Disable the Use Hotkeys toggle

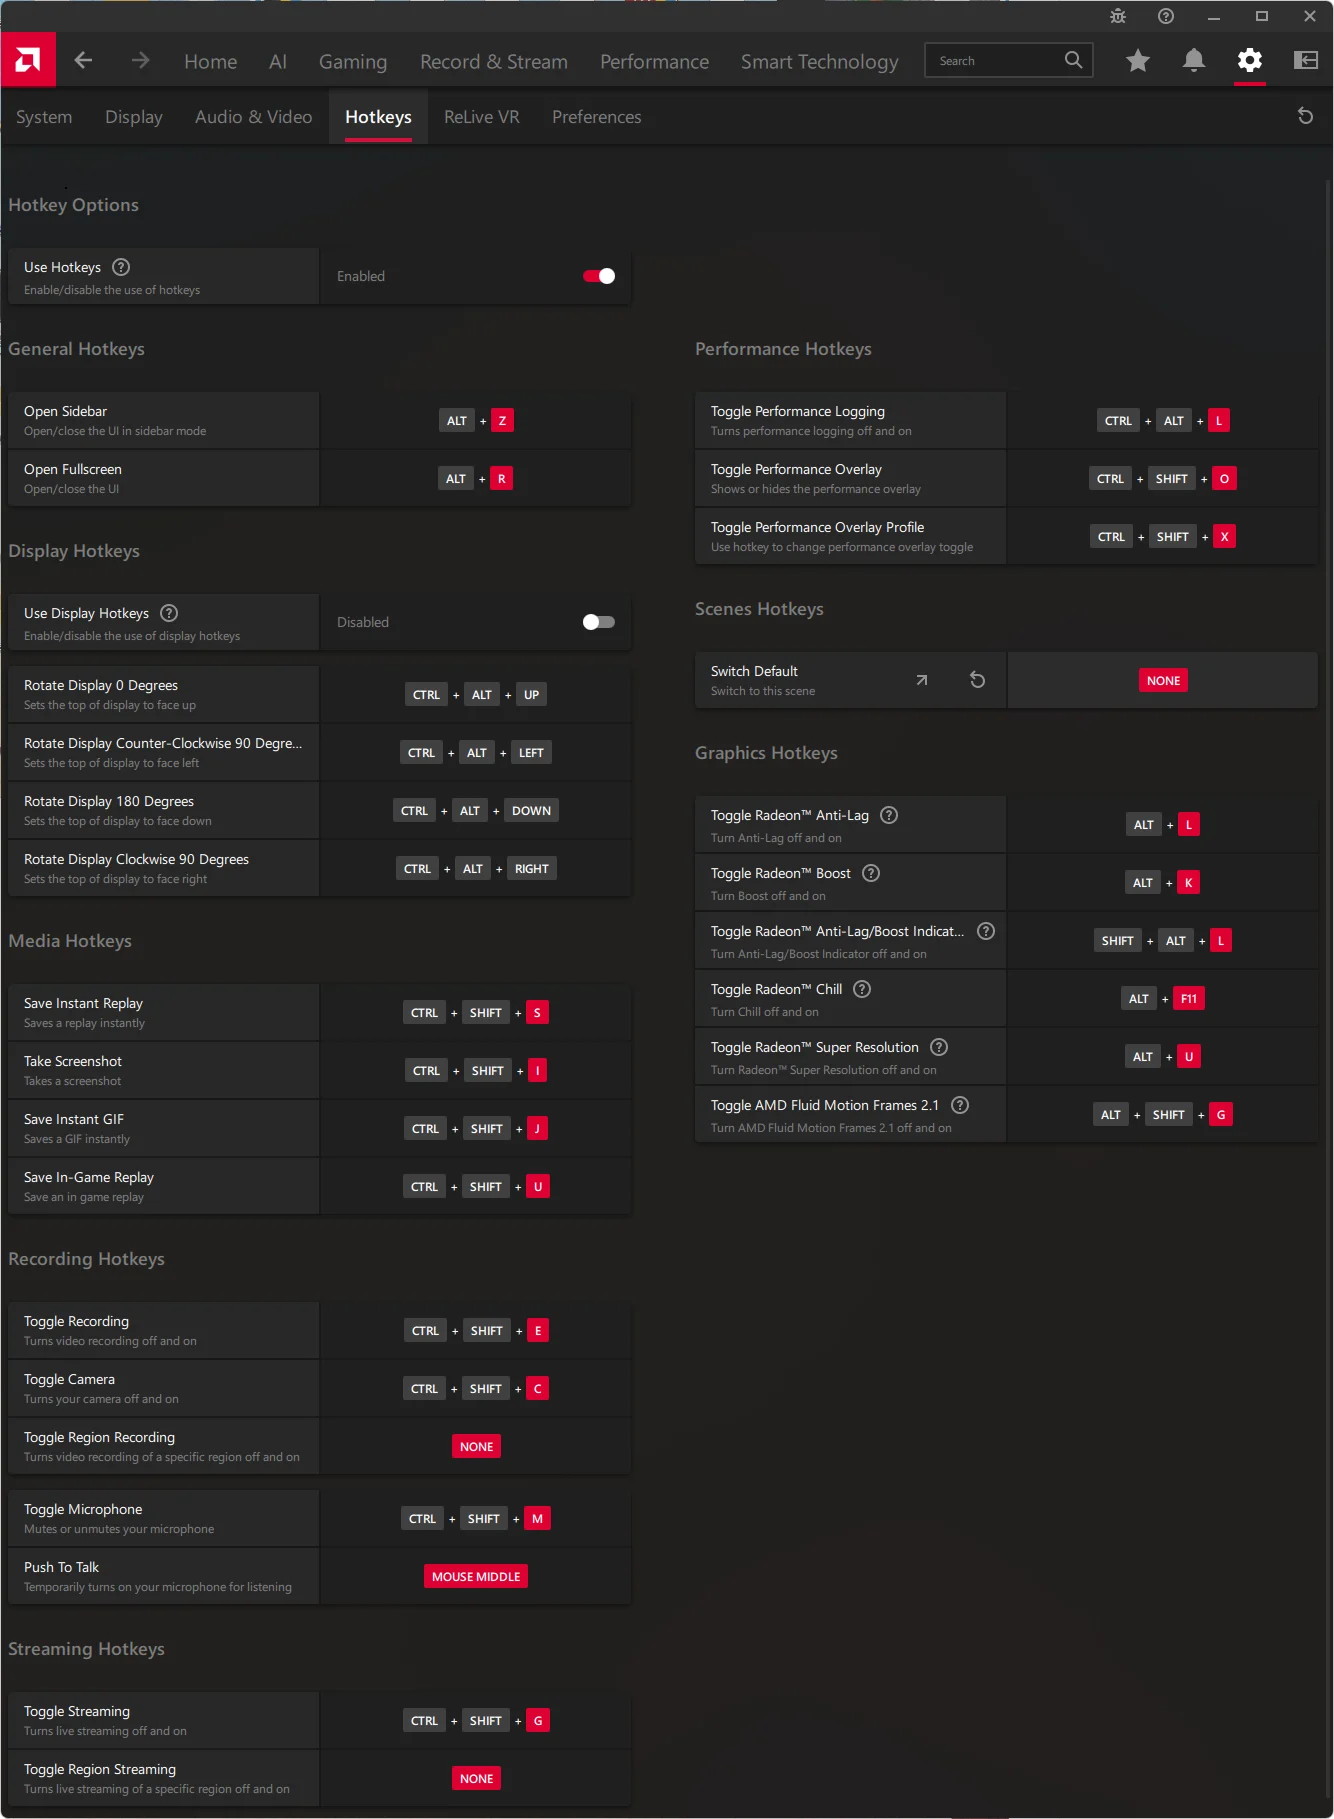tap(599, 276)
